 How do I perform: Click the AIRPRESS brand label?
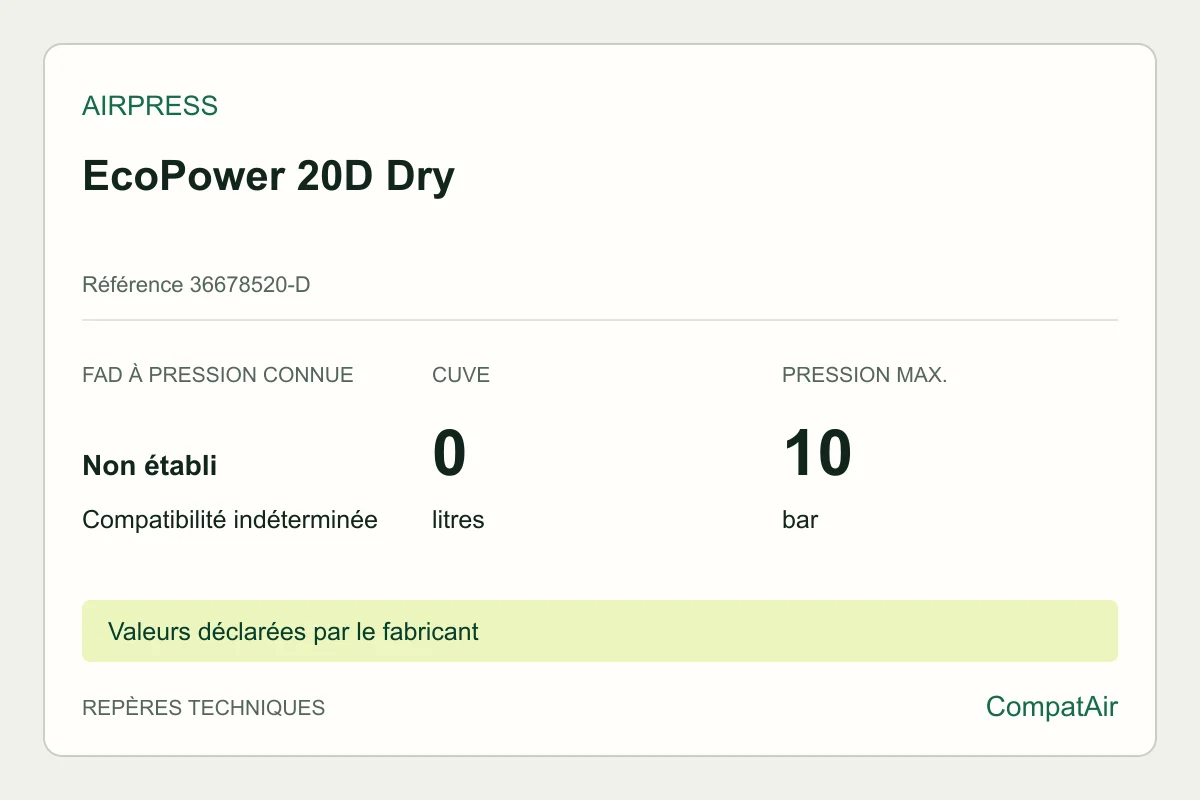pos(150,106)
